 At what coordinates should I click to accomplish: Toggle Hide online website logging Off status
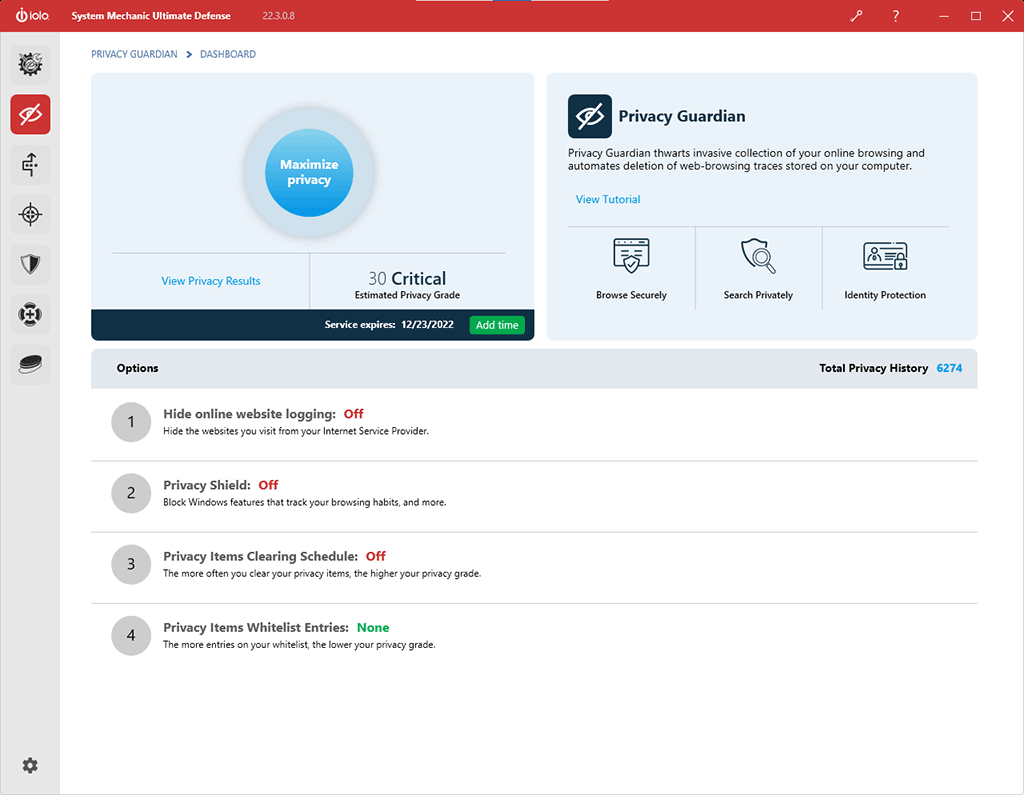(x=353, y=413)
